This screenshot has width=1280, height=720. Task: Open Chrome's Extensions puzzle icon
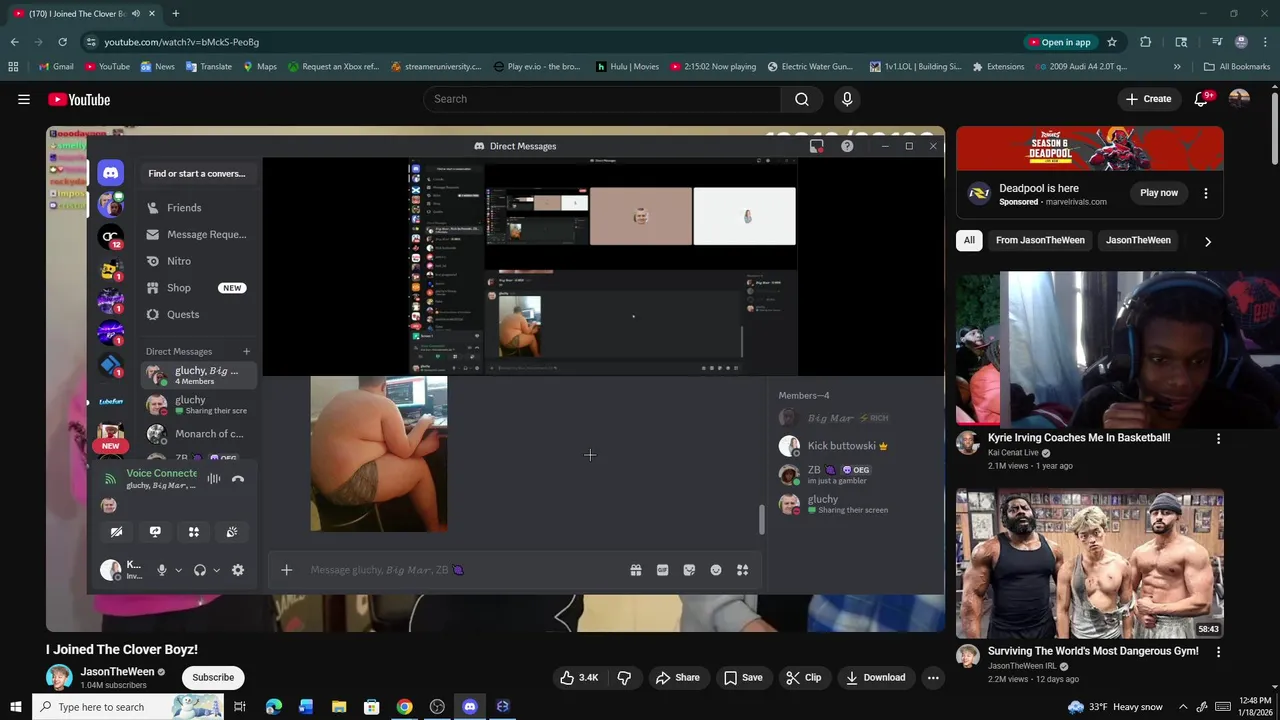pyautogui.click(x=1146, y=42)
